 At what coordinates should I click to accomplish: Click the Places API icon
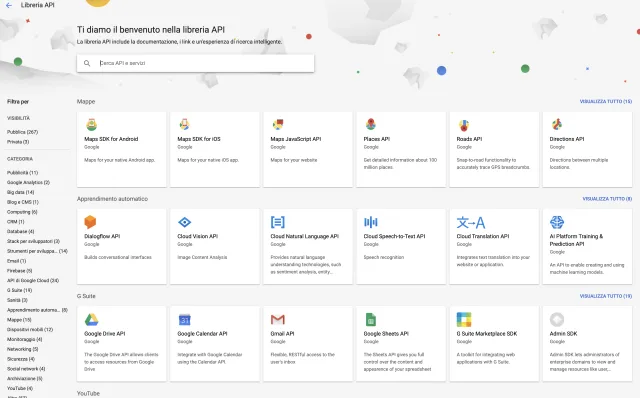tap(371, 124)
